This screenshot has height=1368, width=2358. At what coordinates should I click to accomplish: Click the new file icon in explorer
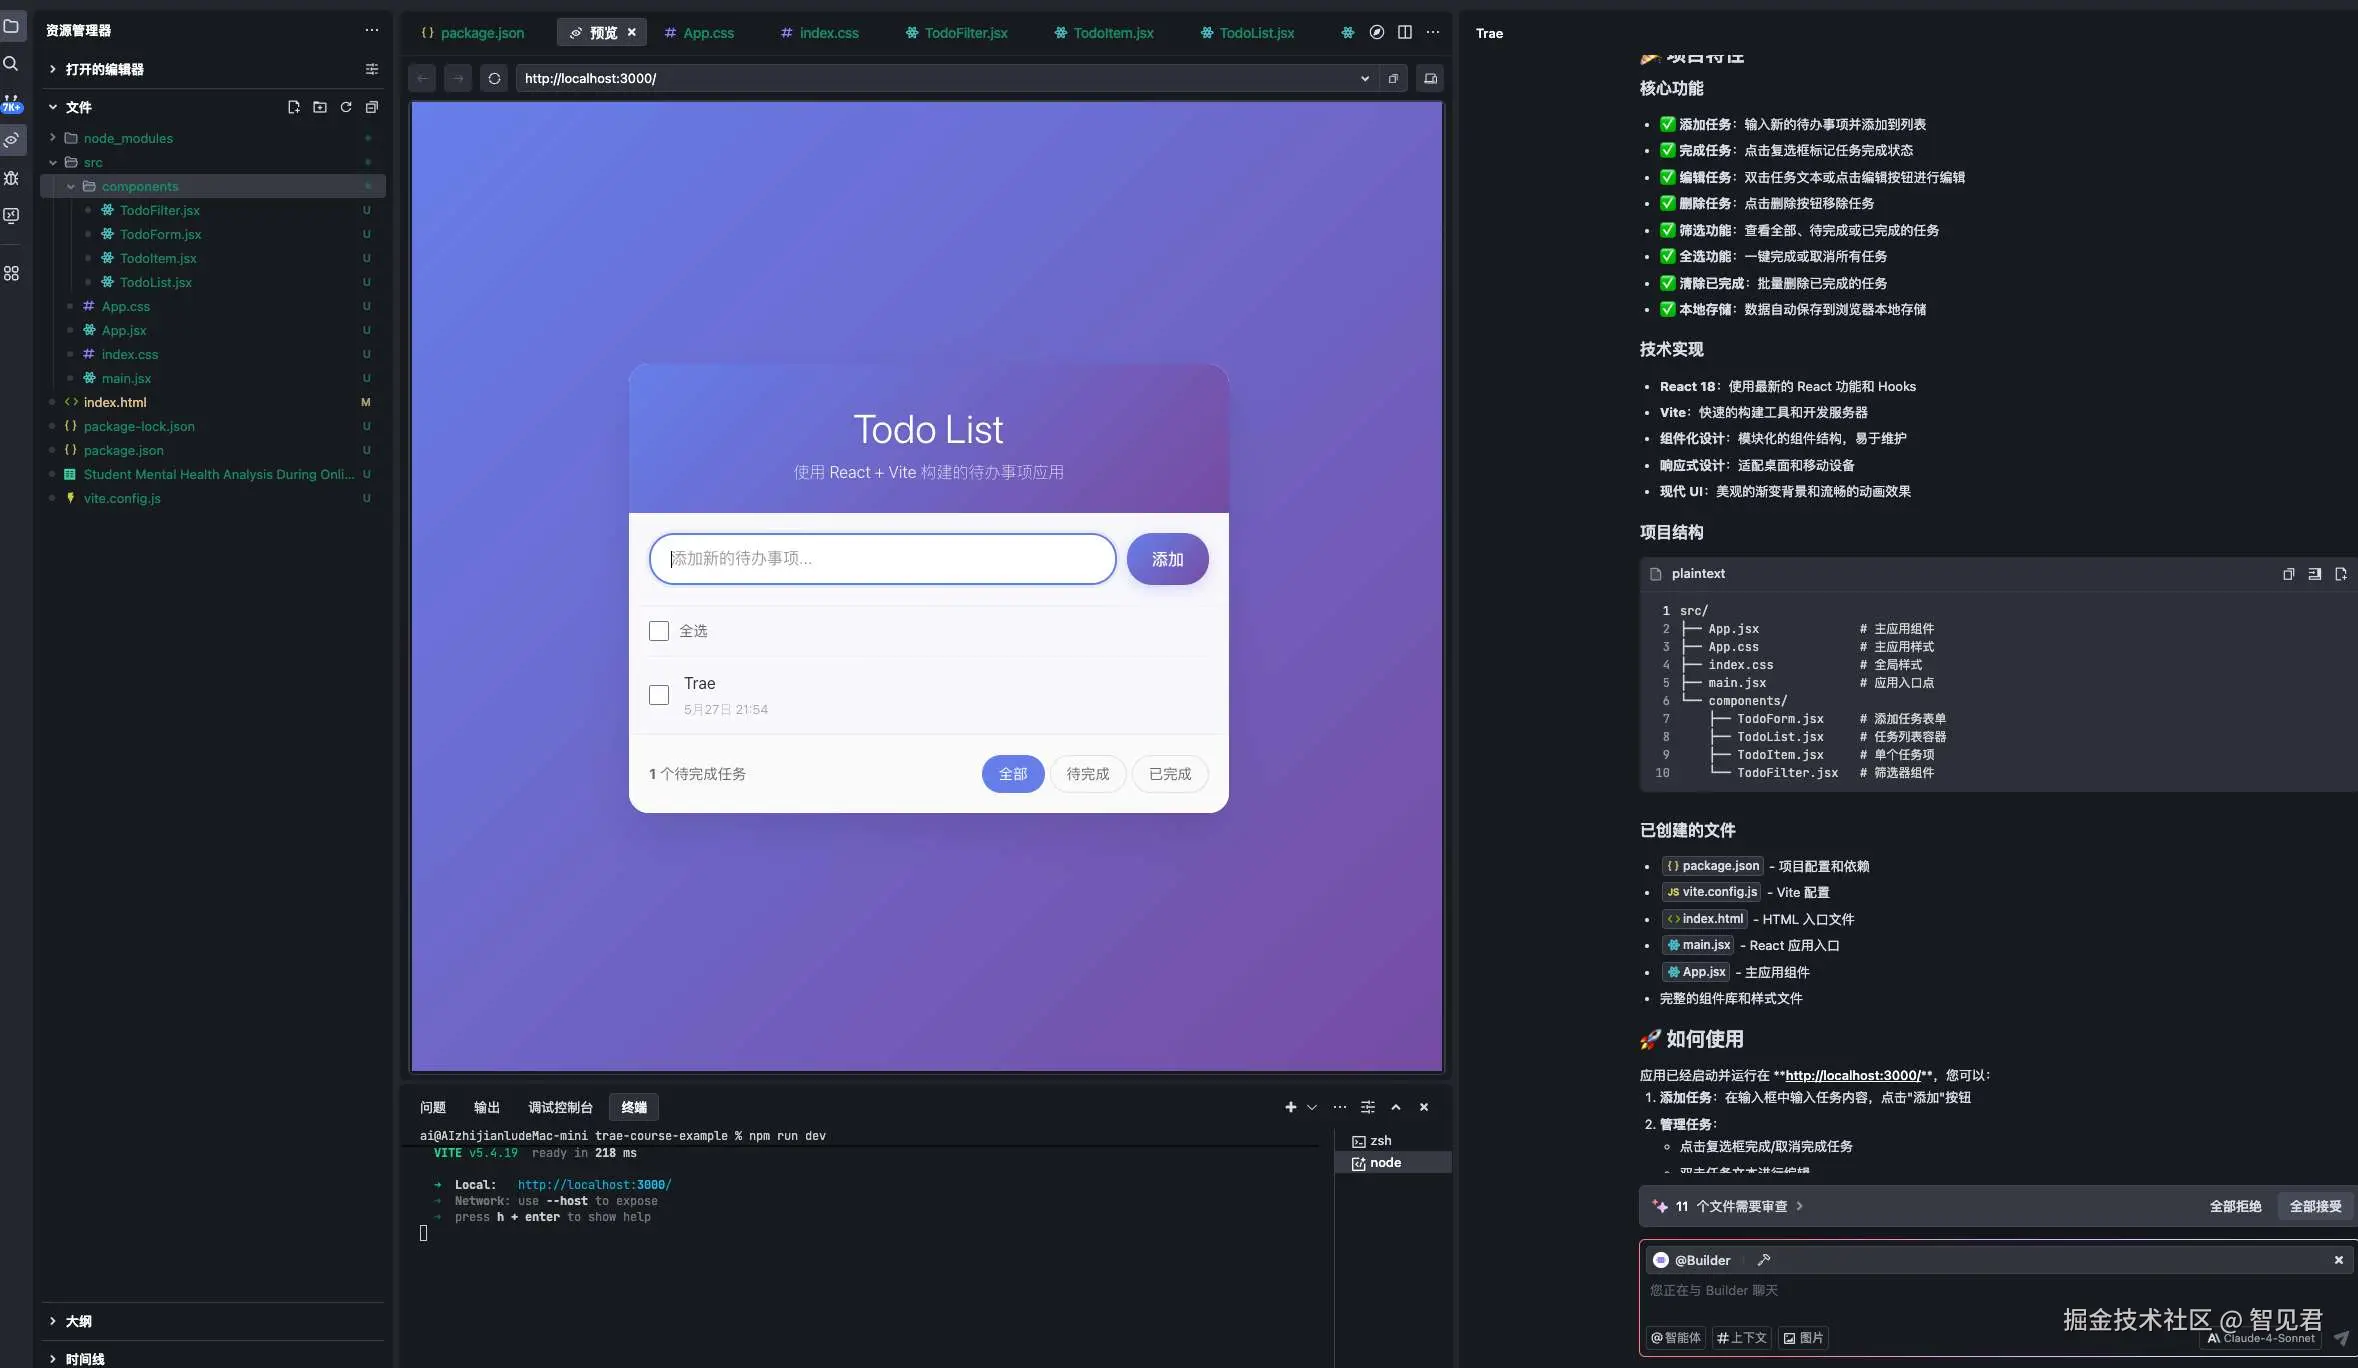pos(293,107)
